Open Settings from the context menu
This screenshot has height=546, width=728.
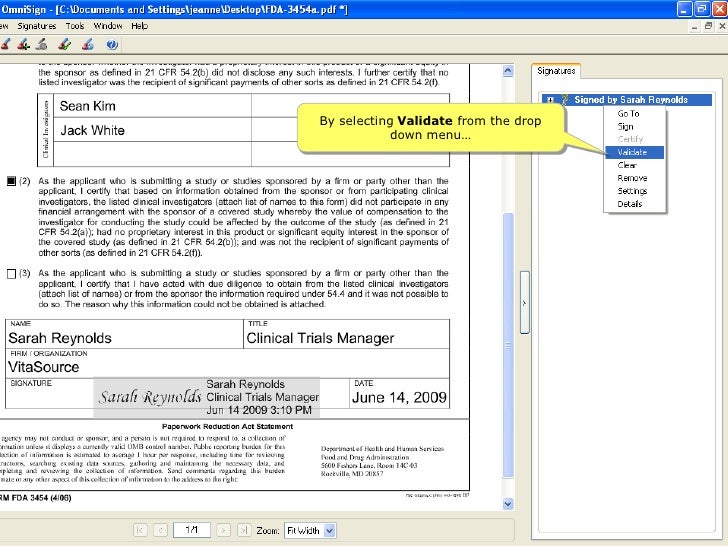coord(635,191)
